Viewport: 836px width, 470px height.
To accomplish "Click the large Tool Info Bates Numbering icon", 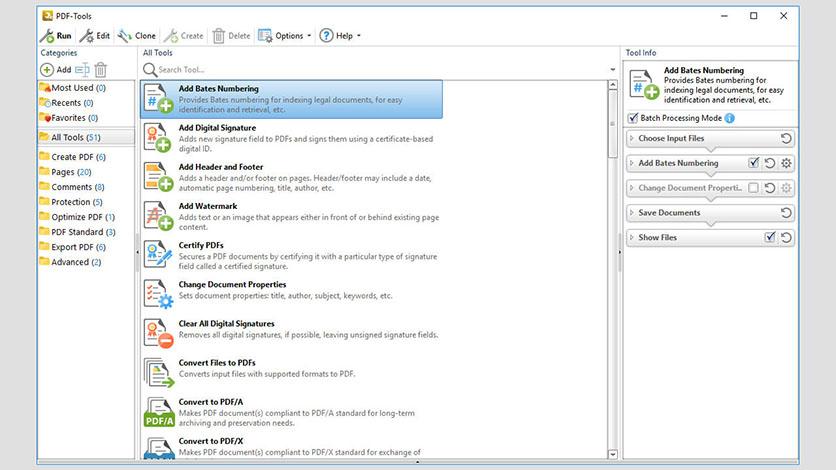I will click(x=644, y=84).
